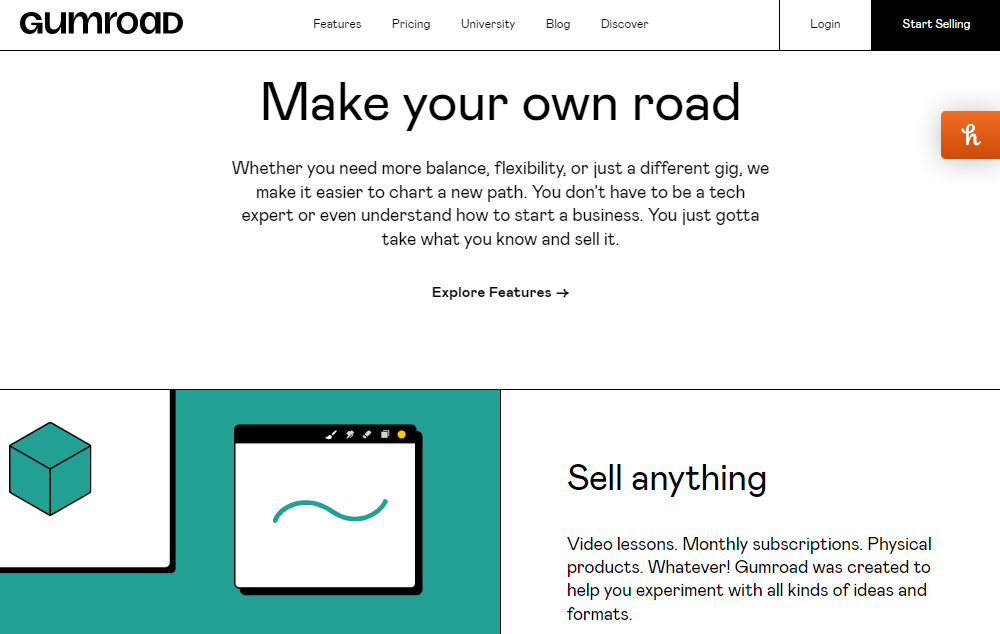The width and height of the screenshot is (1000, 634).
Task: Click the teal cube illustration
Action: click(50, 469)
